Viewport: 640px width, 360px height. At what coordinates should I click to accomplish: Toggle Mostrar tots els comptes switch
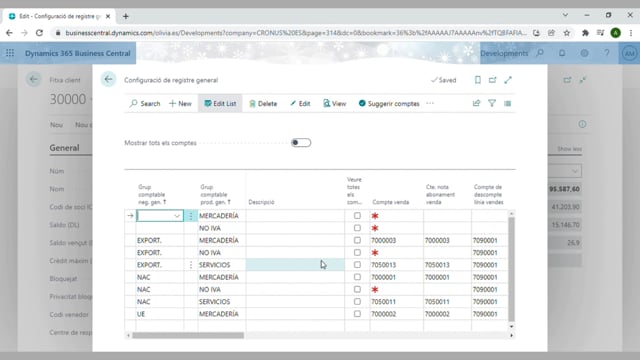point(301,142)
